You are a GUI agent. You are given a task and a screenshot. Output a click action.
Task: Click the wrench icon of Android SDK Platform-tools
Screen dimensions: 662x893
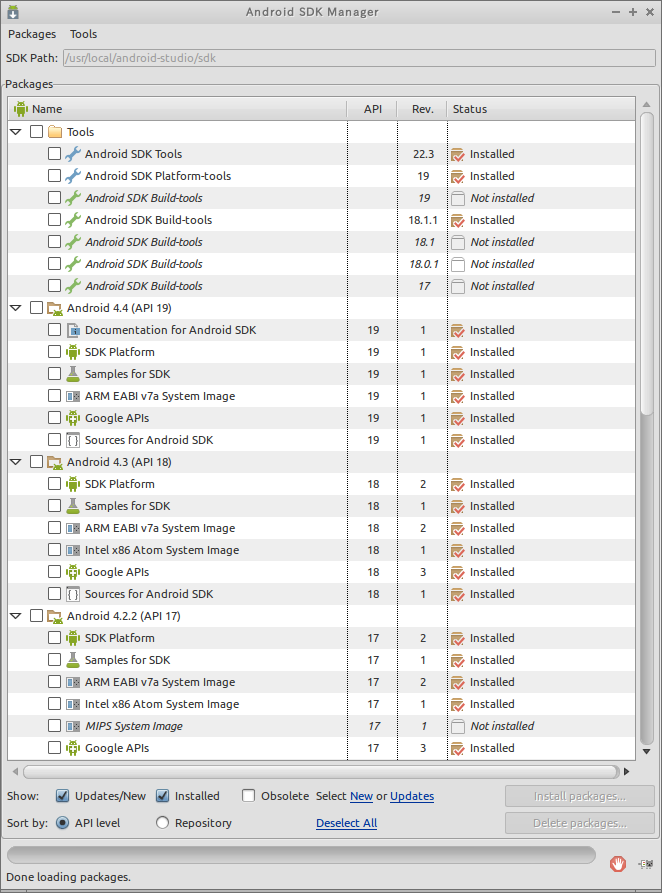point(73,176)
